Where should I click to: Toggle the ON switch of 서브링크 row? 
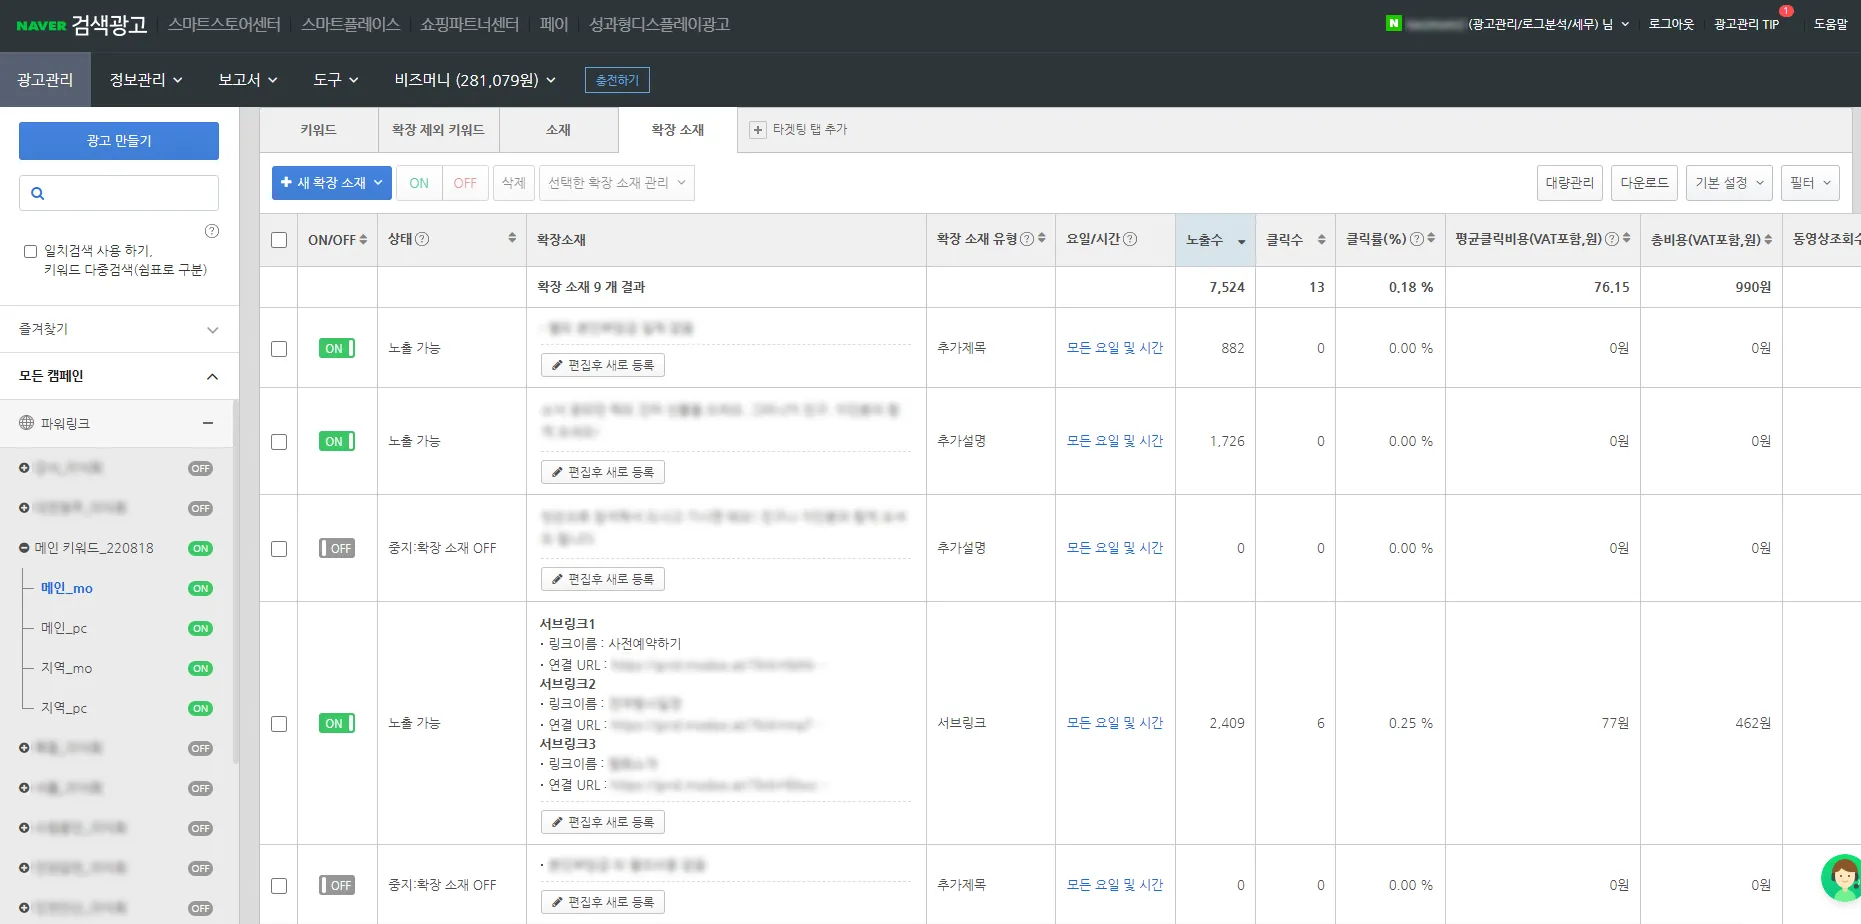pos(337,723)
